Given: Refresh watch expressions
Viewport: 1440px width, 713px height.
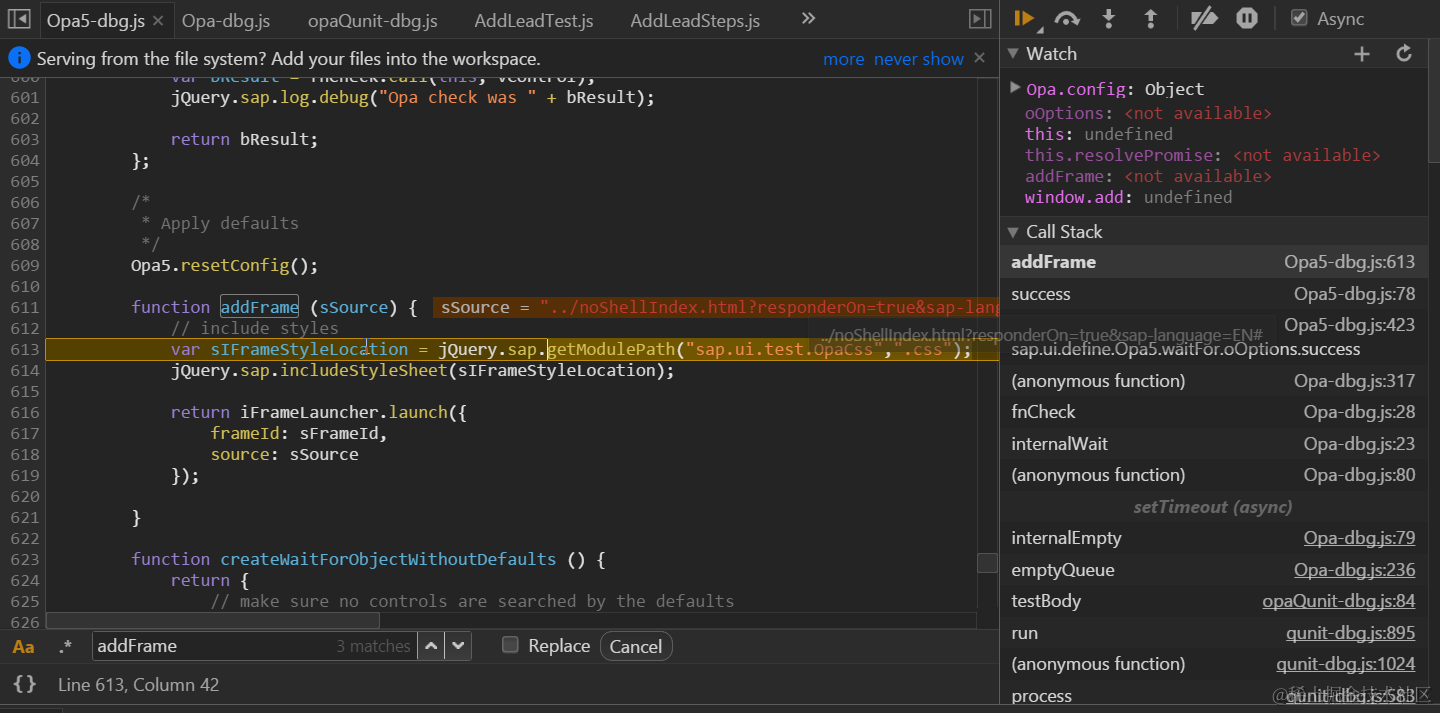Looking at the screenshot, I should [1404, 54].
